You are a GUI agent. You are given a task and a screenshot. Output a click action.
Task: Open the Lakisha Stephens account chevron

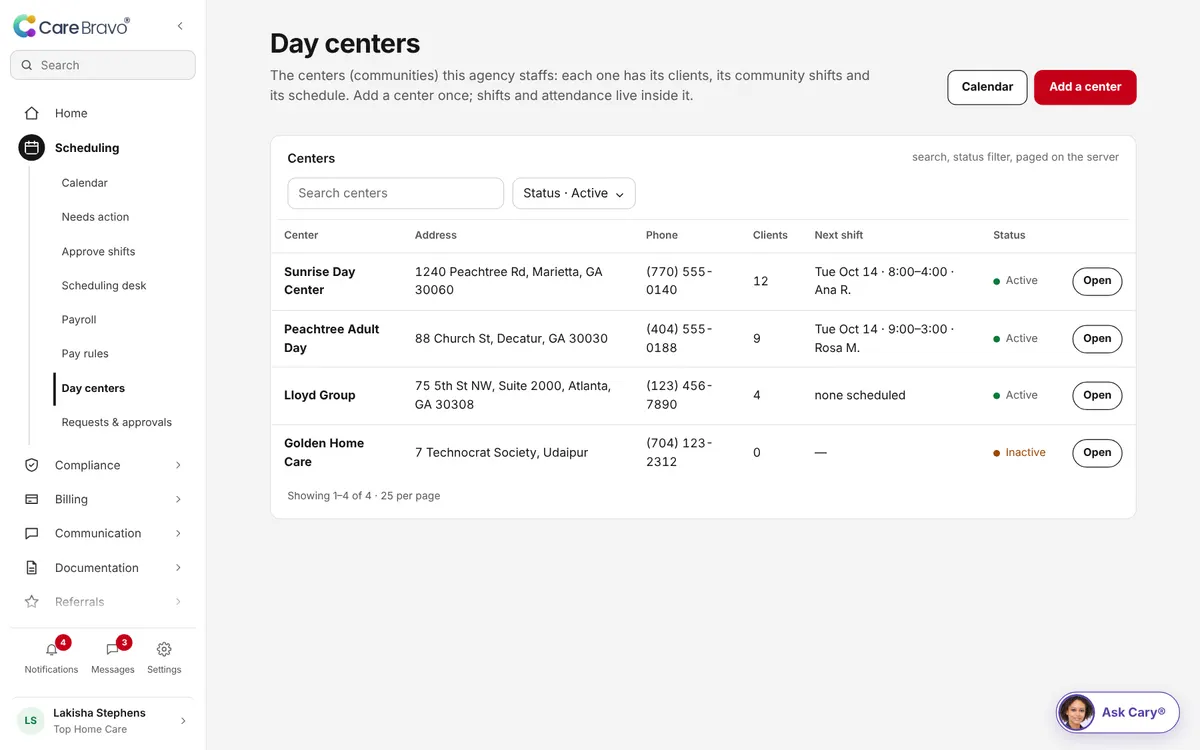point(182,721)
